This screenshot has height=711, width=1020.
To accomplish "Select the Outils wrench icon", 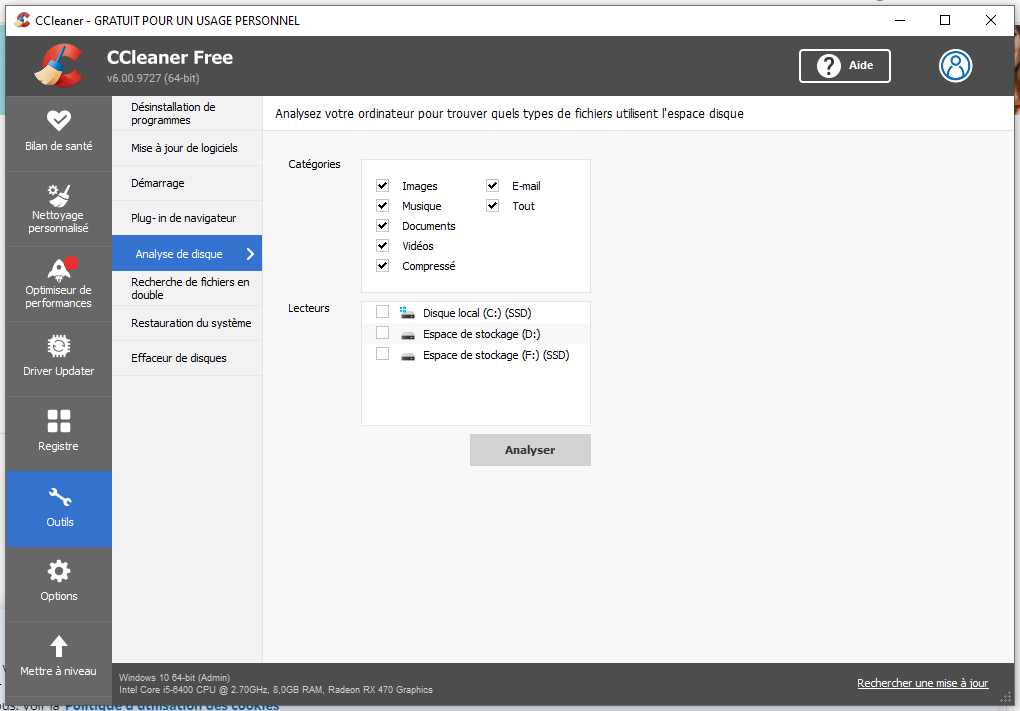I will pyautogui.click(x=59, y=497).
